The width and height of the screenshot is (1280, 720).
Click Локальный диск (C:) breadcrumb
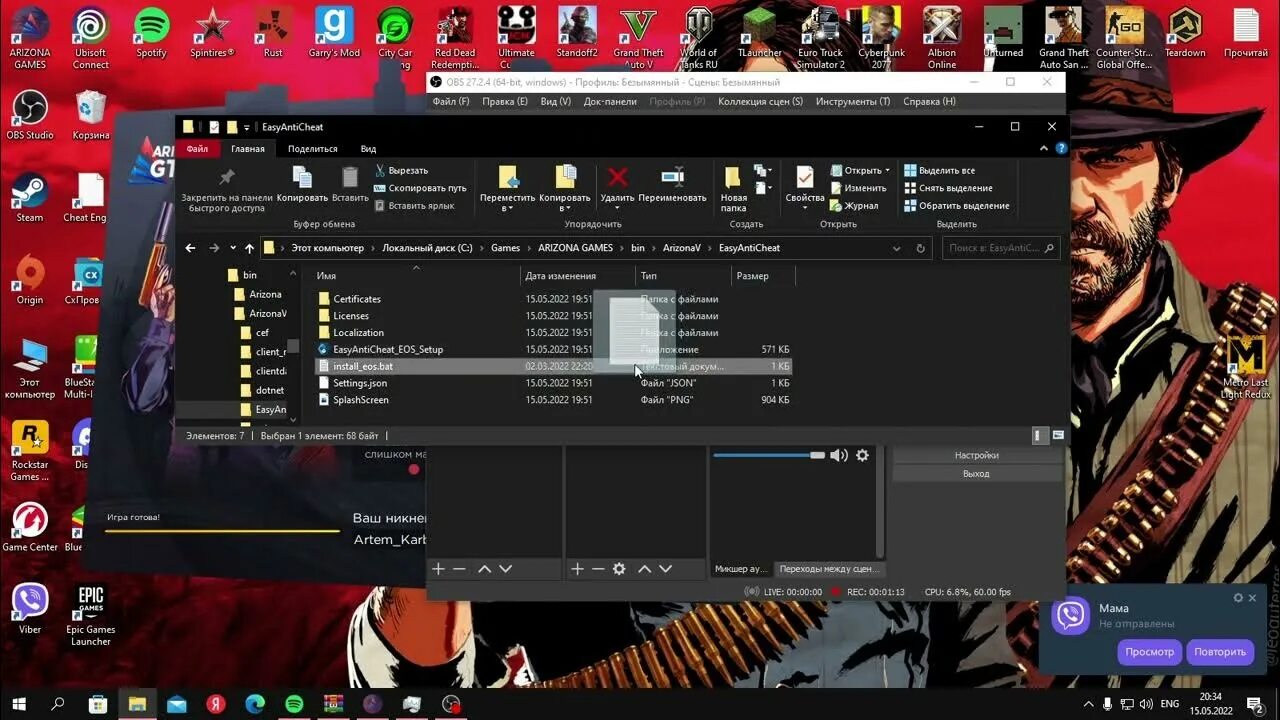pyautogui.click(x=427, y=248)
